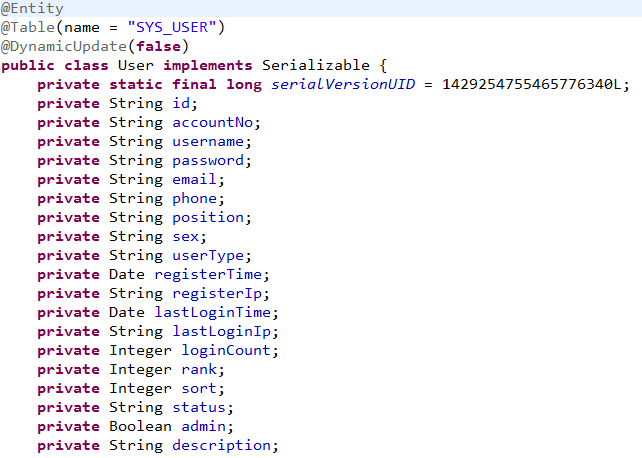The height and width of the screenshot is (458, 642).
Task: Click the "SYS_USER" string literal
Action: pos(172,27)
